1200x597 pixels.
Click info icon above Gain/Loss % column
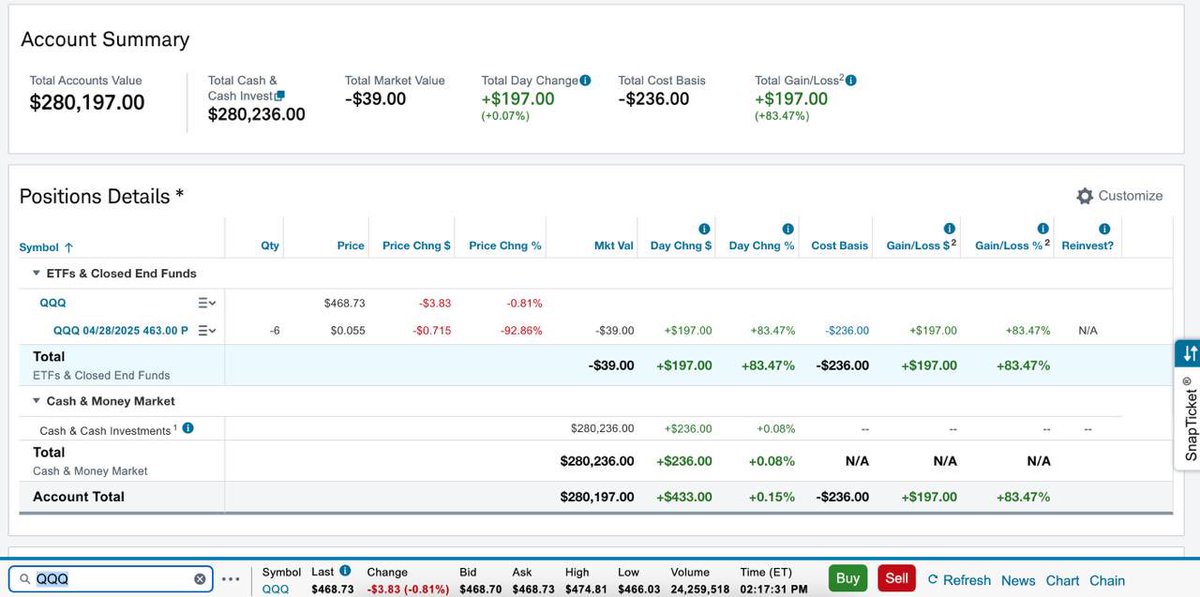(1043, 229)
